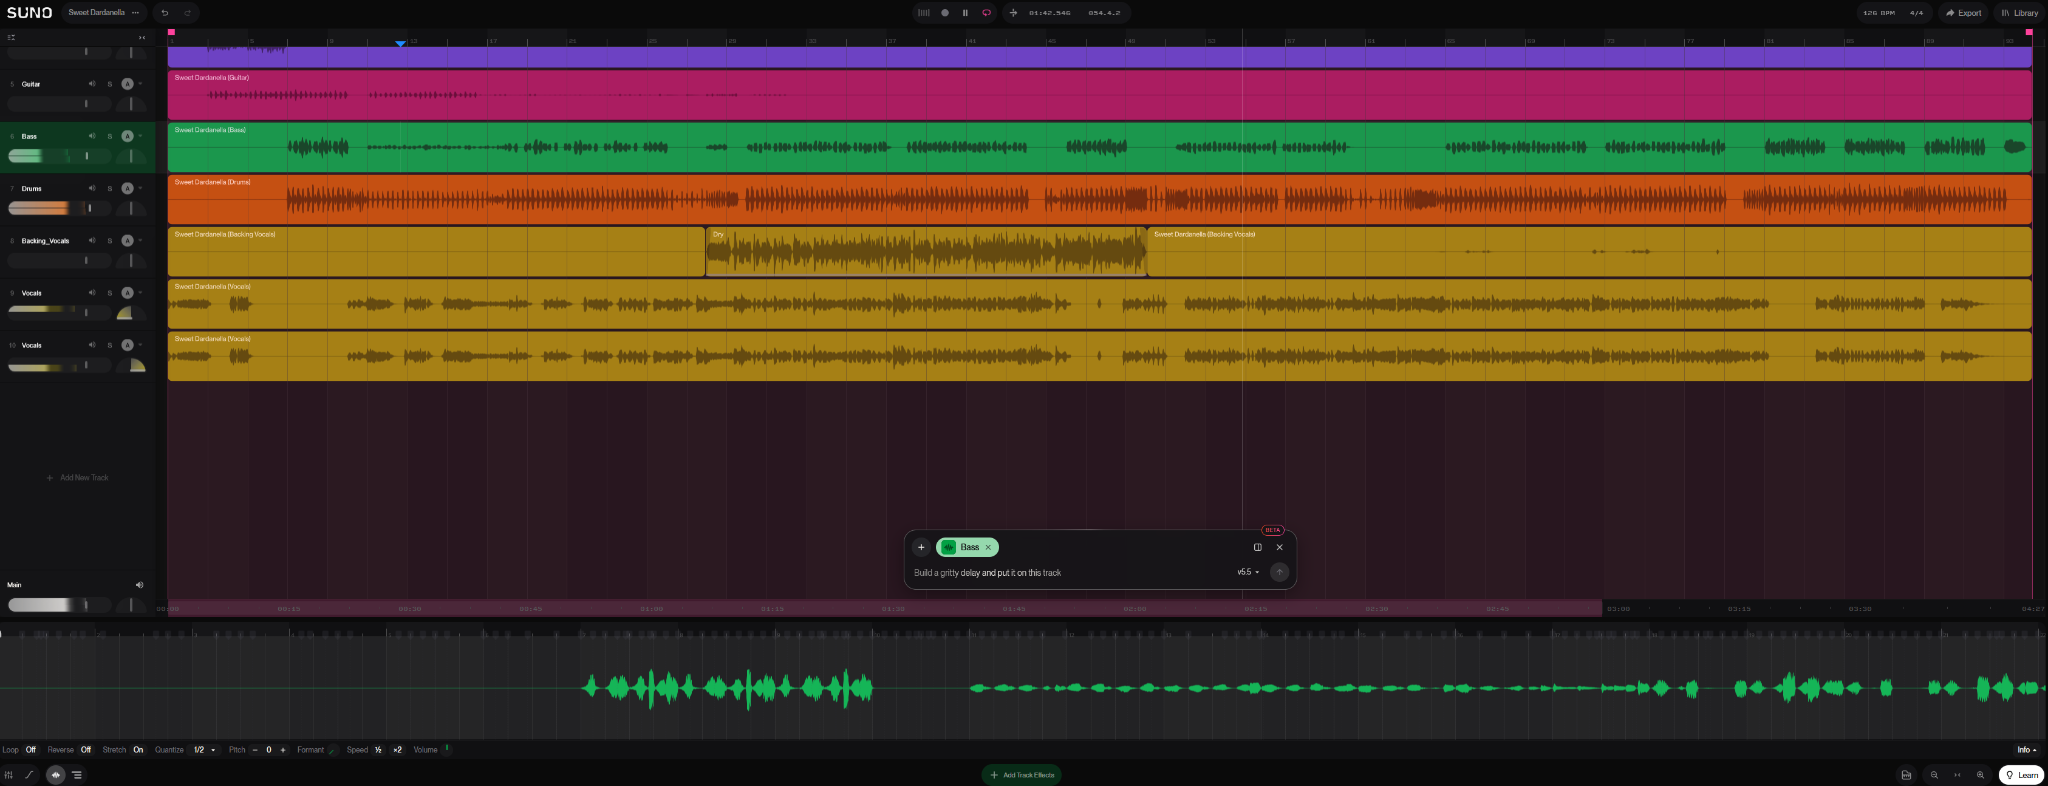The height and width of the screenshot is (786, 2048).
Task: Pause playback in the transport bar
Action: point(965,13)
